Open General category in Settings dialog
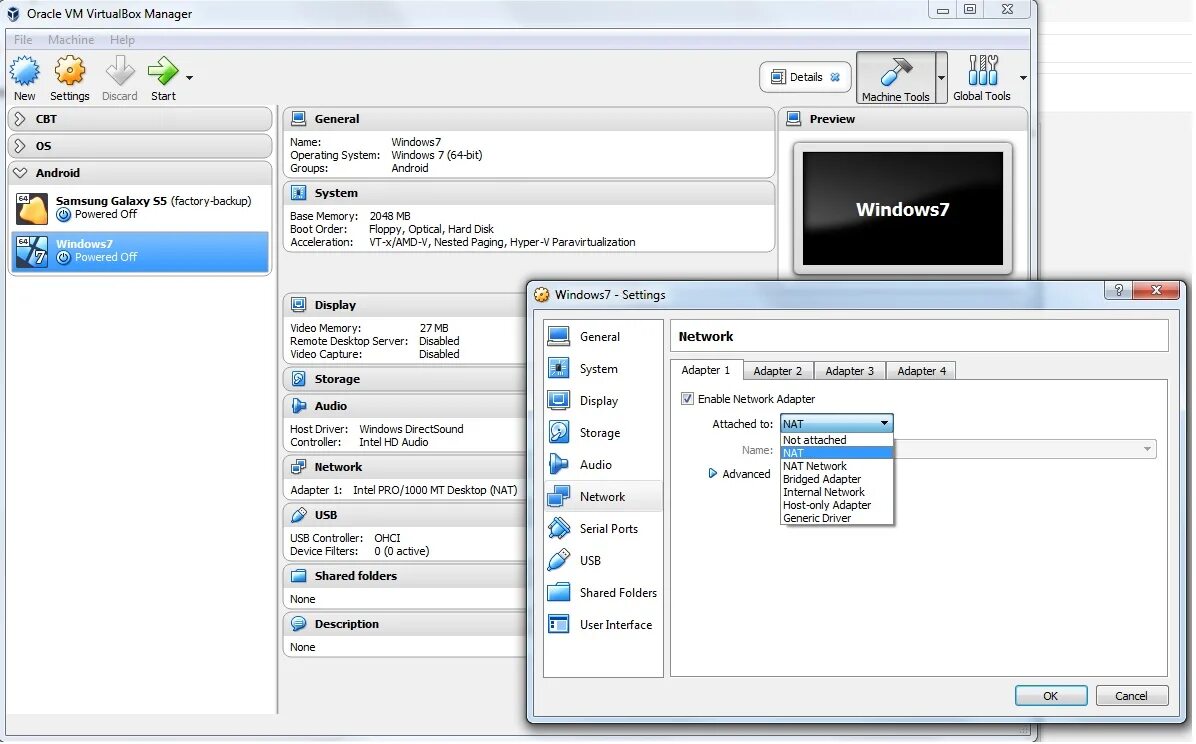This screenshot has width=1196, height=744. tap(603, 337)
